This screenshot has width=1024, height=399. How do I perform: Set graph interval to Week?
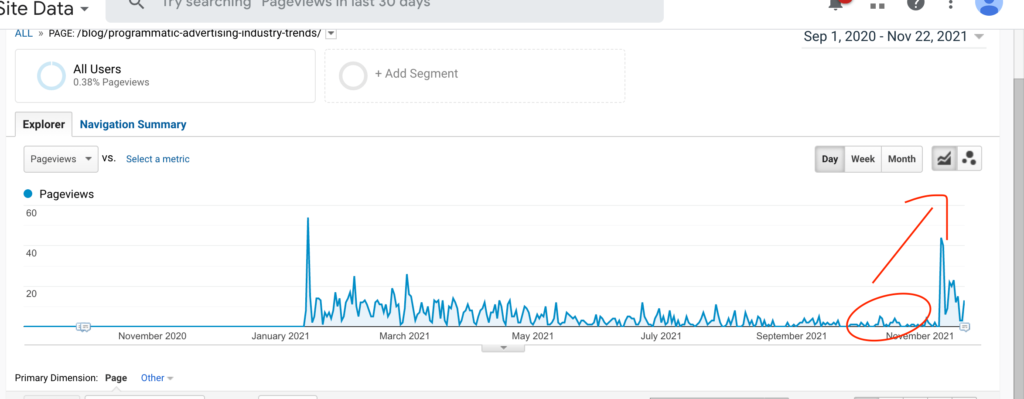tap(863, 159)
